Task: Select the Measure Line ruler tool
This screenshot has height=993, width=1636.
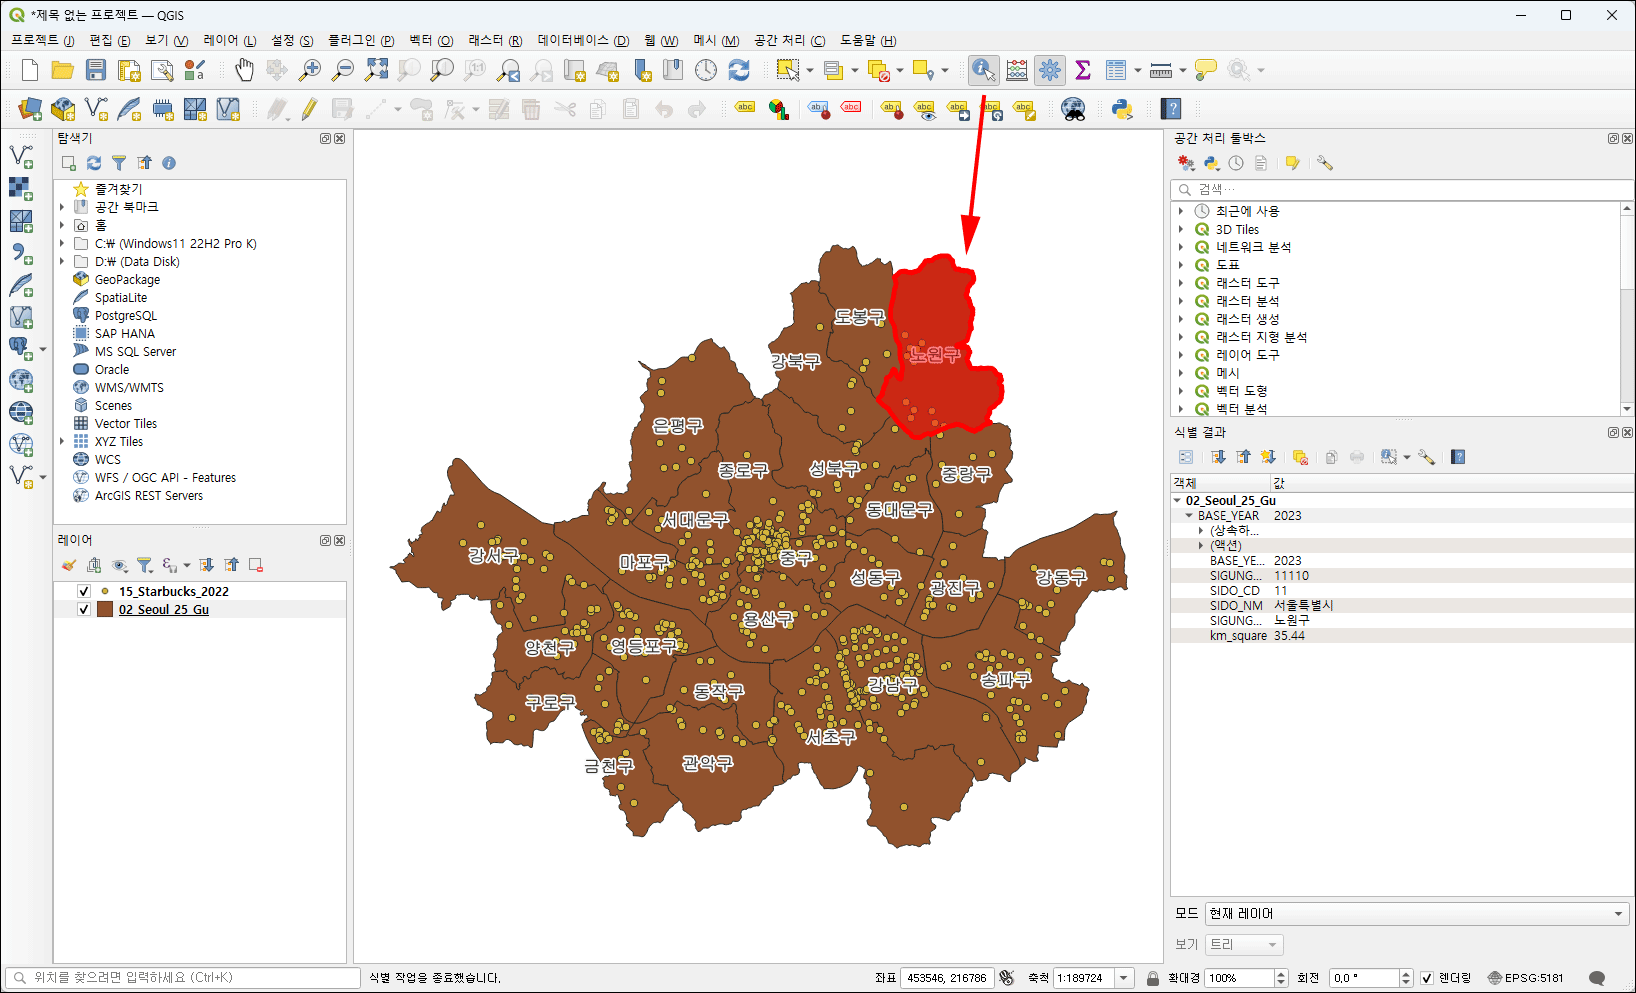Action: click(x=1161, y=70)
